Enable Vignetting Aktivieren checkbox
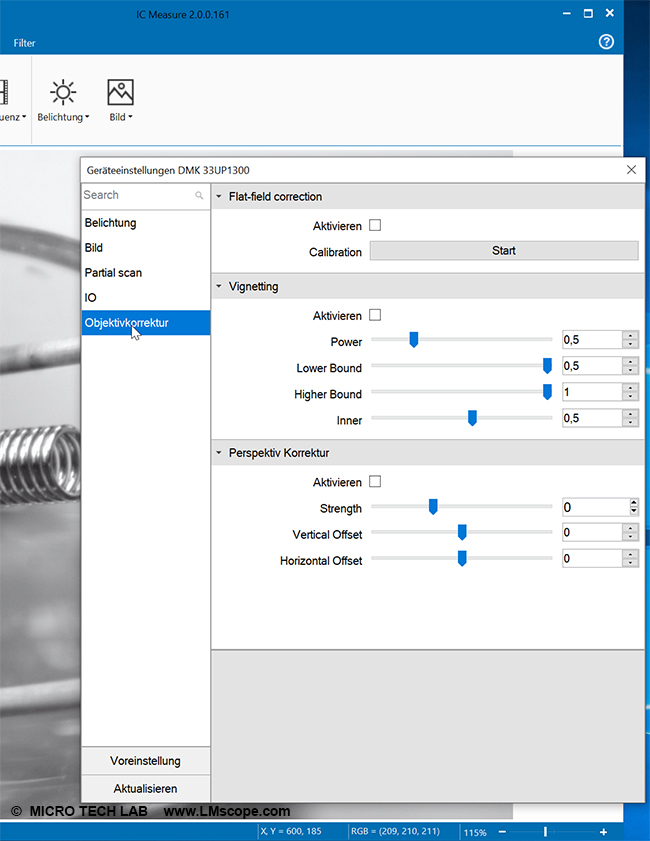 (x=375, y=315)
